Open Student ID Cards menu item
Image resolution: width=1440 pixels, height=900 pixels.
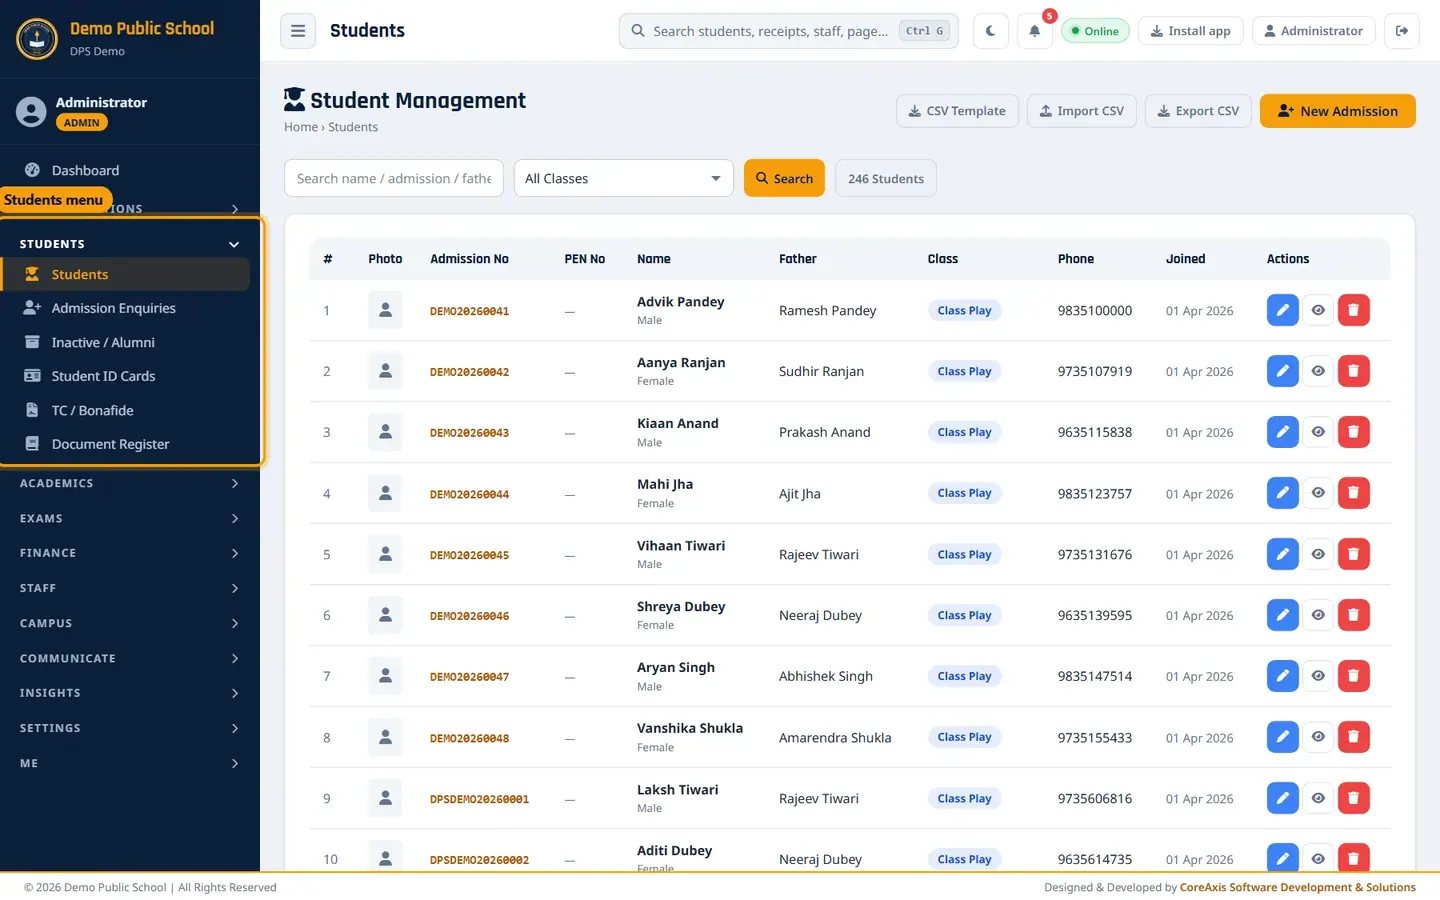(x=126, y=376)
